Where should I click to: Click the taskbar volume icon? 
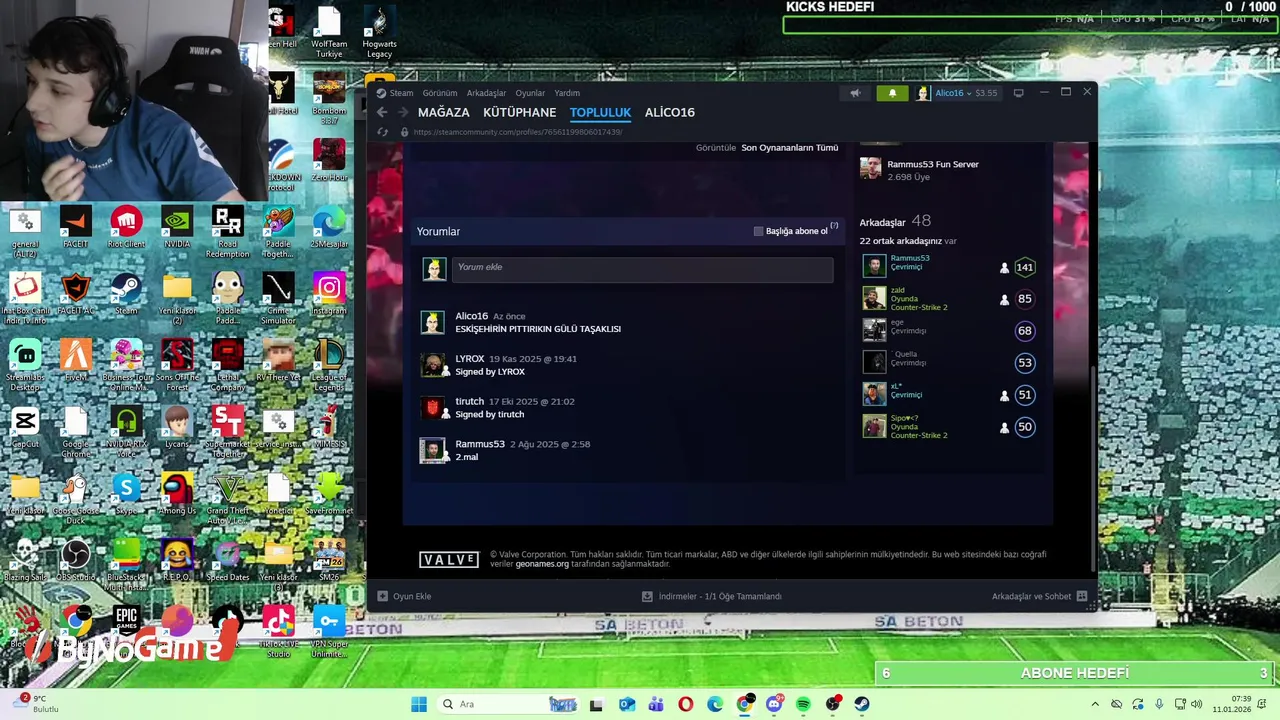1196,704
